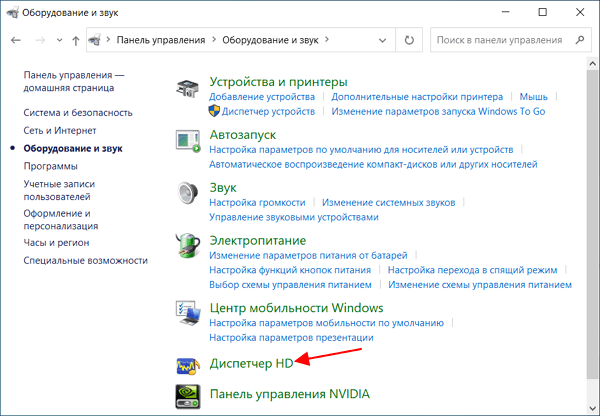Open Система и безопасность category
Image resolution: width=600 pixels, height=416 pixels.
pyautogui.click(x=78, y=113)
